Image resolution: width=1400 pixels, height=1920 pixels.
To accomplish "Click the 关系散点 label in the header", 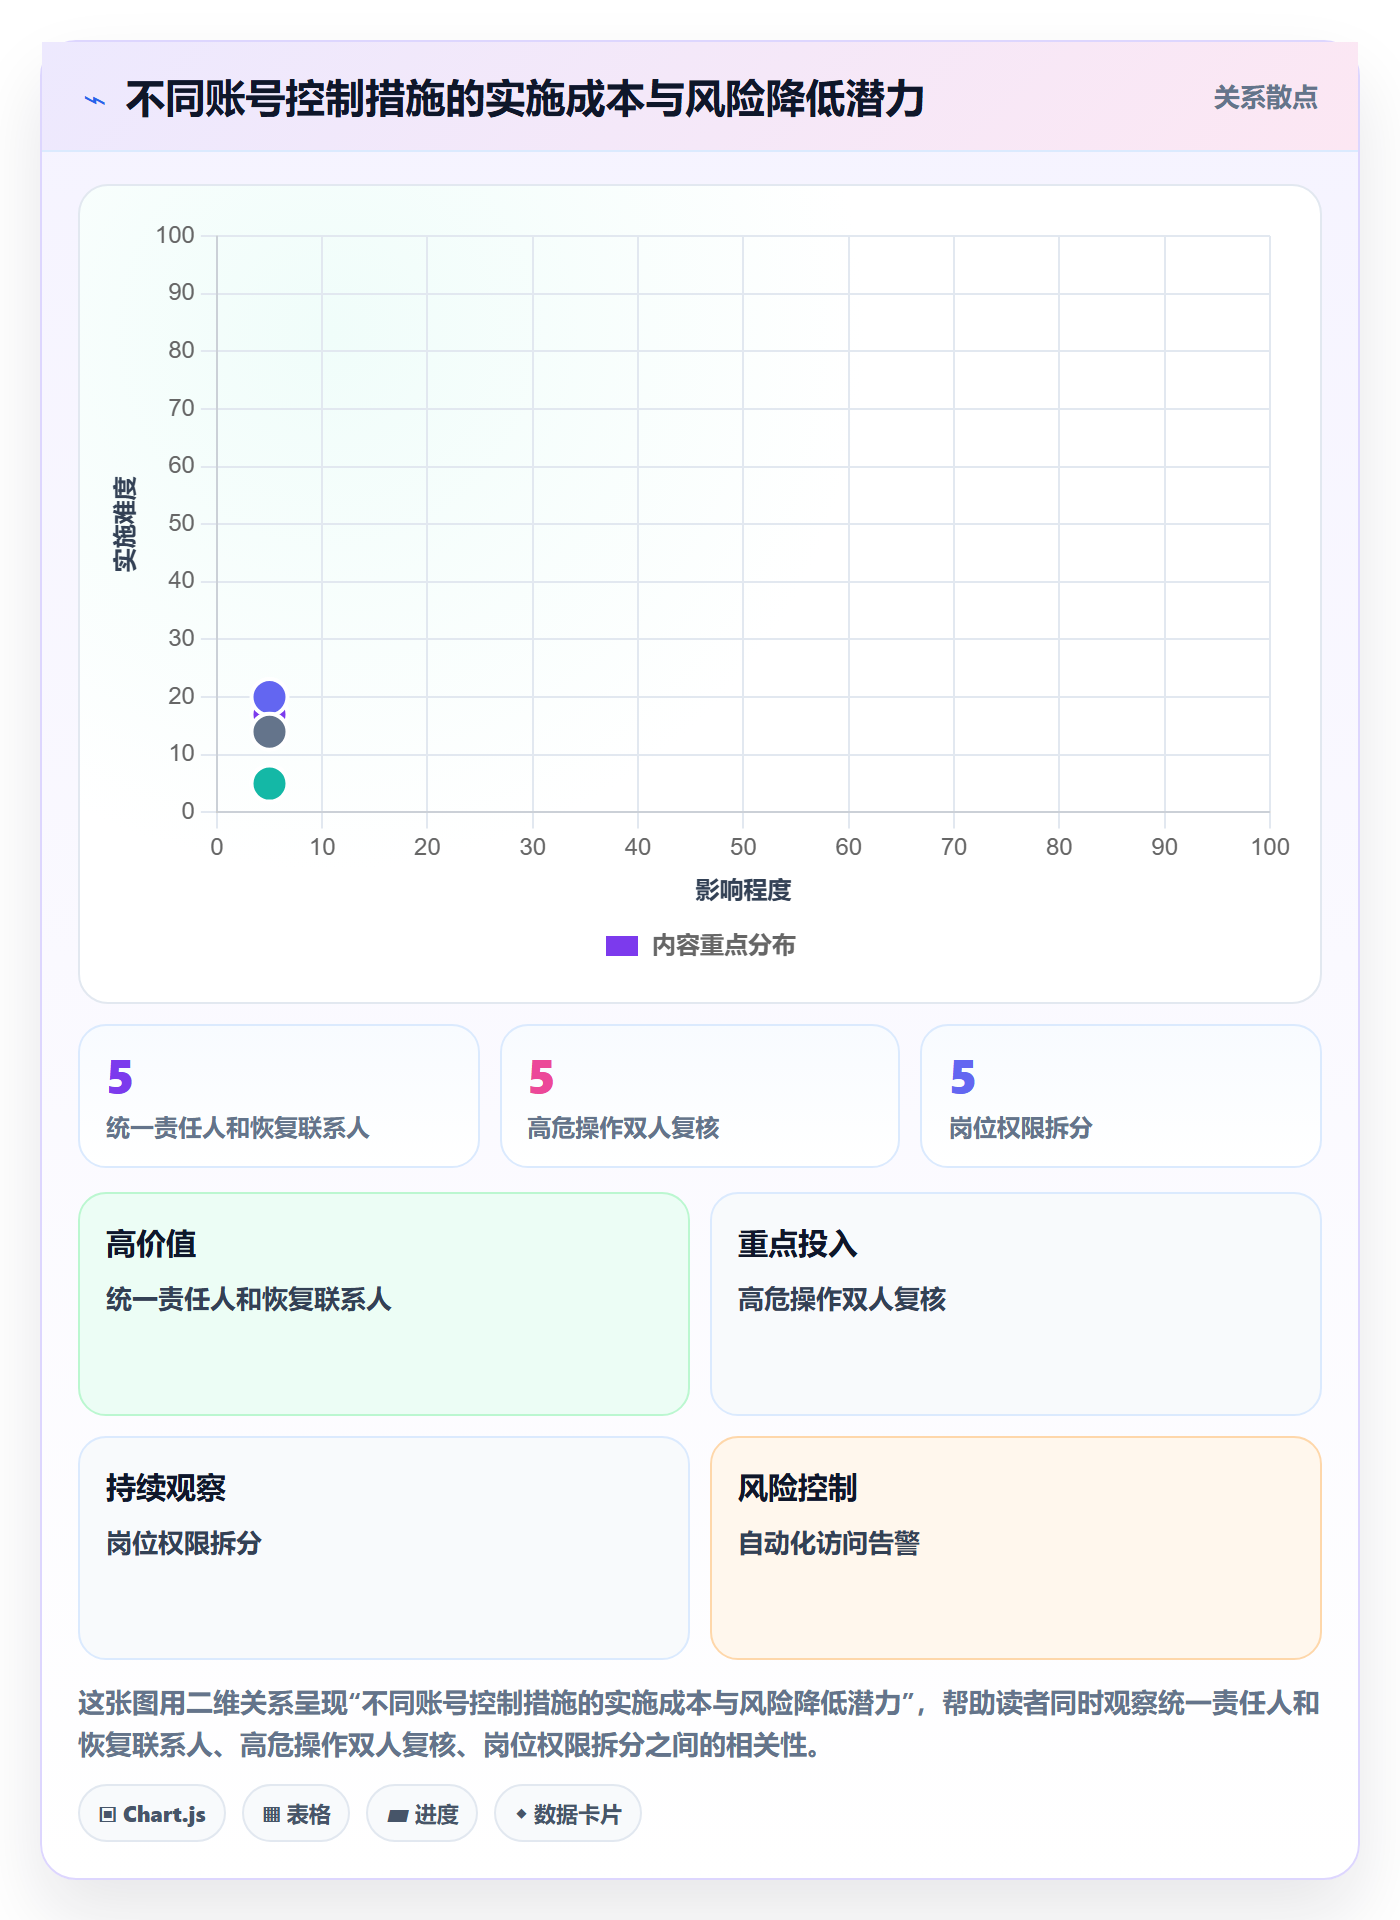I will pyautogui.click(x=1265, y=98).
